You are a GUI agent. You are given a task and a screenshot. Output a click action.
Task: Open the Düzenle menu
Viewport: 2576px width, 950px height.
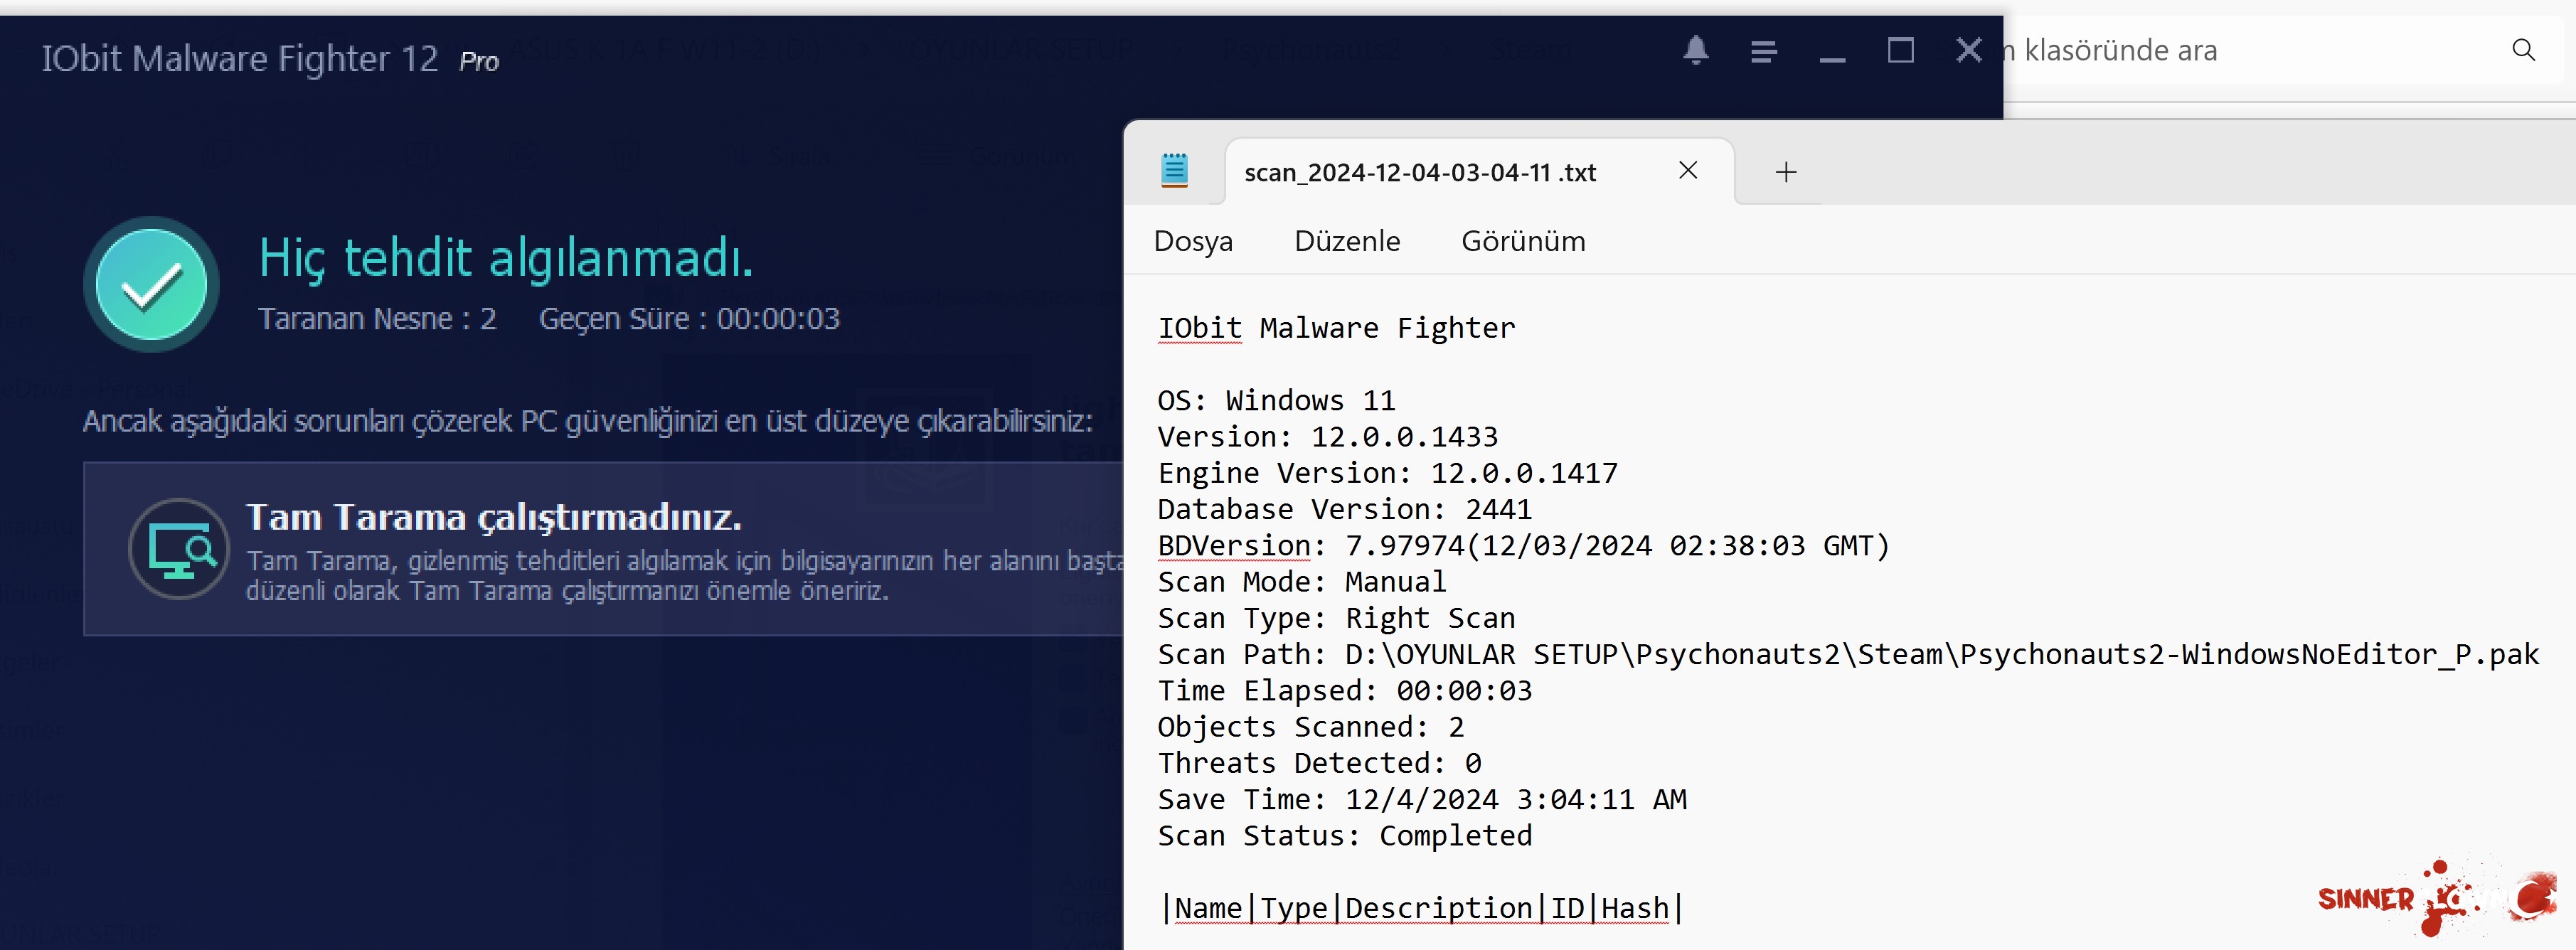[x=1347, y=241]
